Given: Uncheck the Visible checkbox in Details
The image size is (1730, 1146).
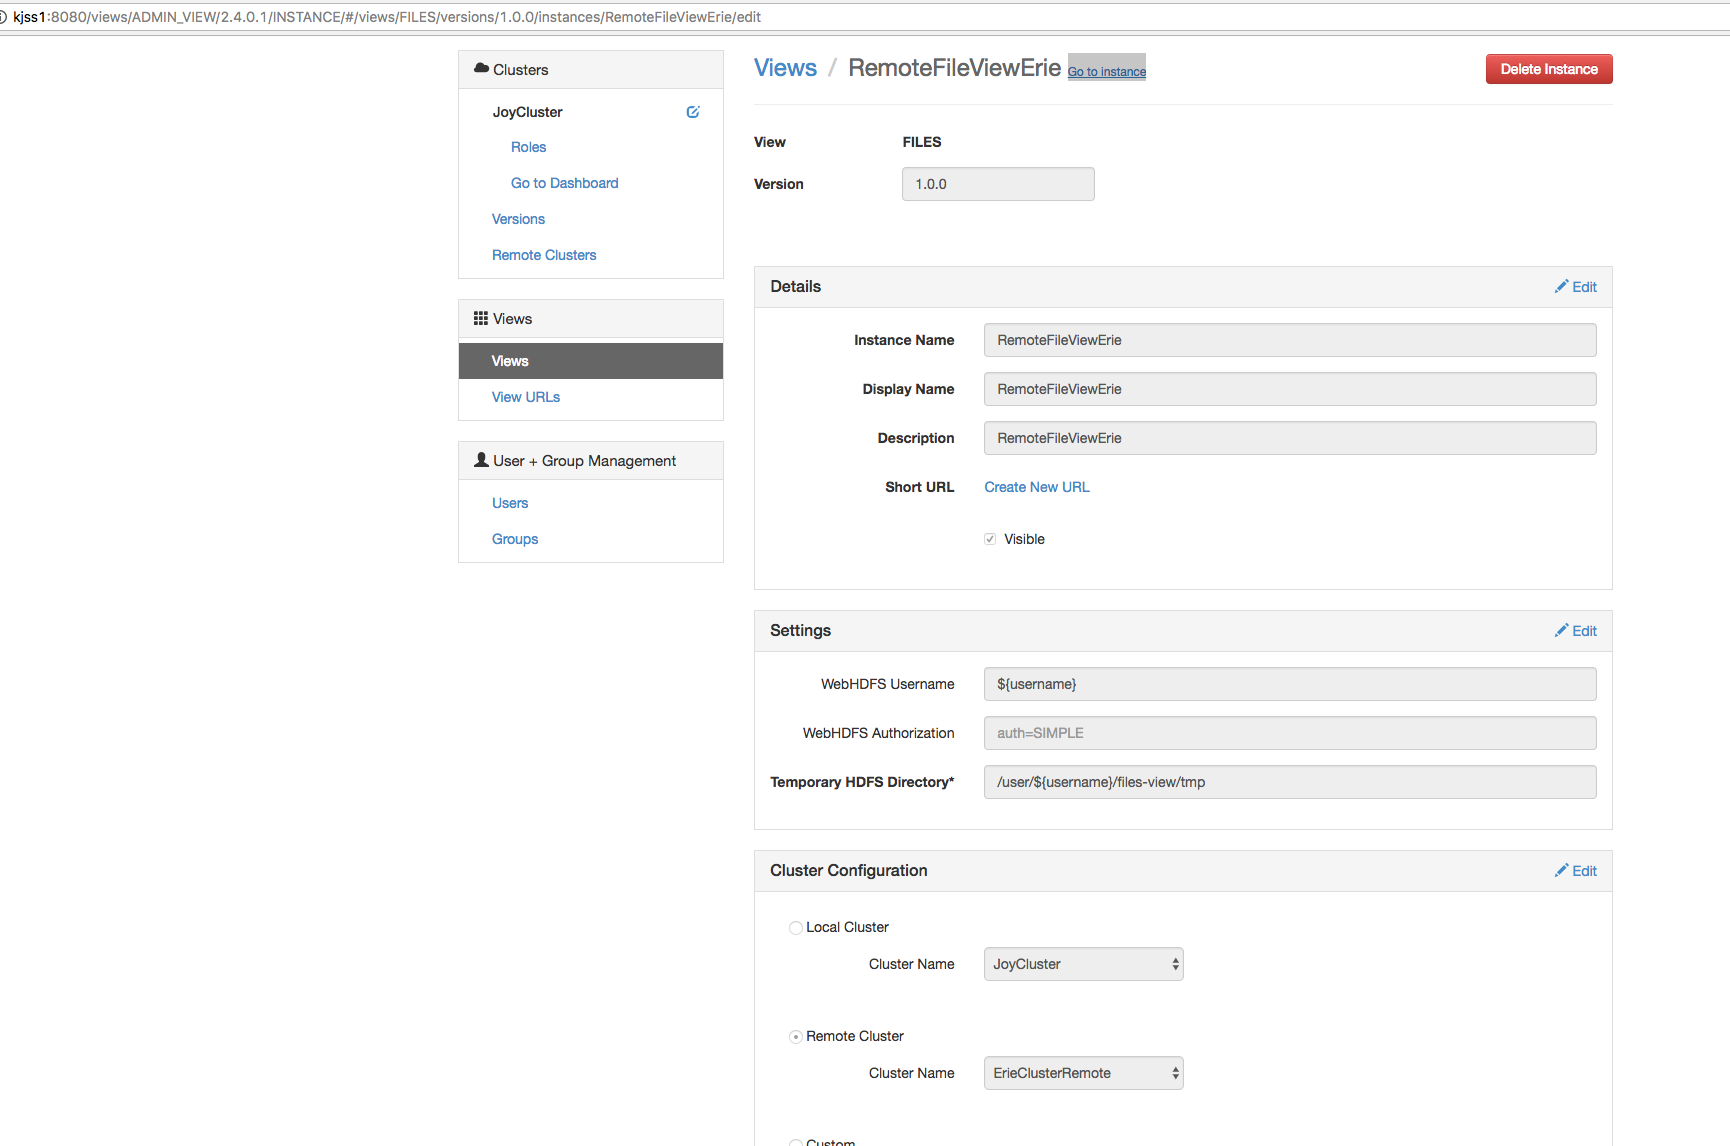Looking at the screenshot, I should [989, 538].
